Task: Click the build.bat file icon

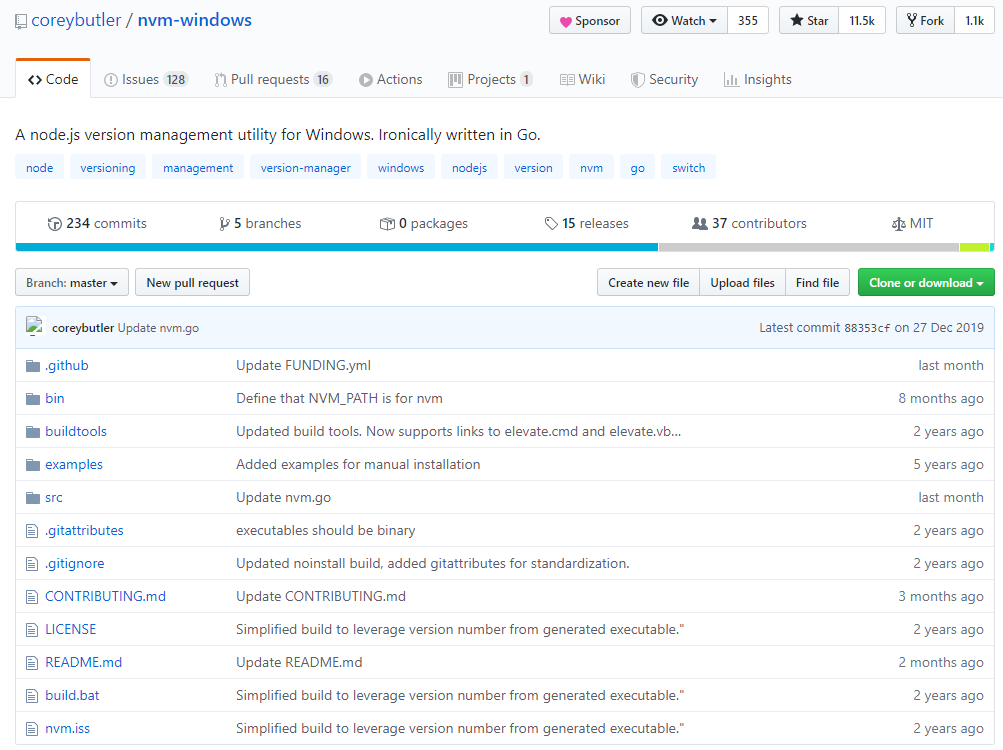Action: pyautogui.click(x=32, y=696)
